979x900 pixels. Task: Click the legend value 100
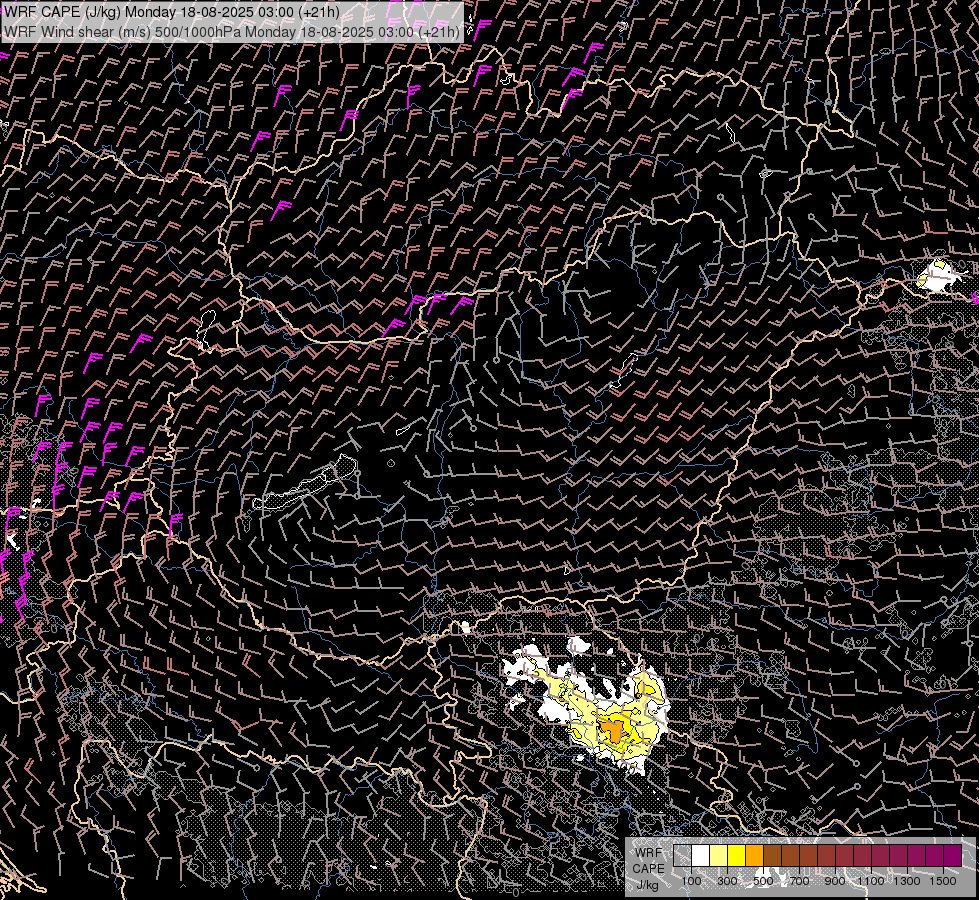point(692,881)
